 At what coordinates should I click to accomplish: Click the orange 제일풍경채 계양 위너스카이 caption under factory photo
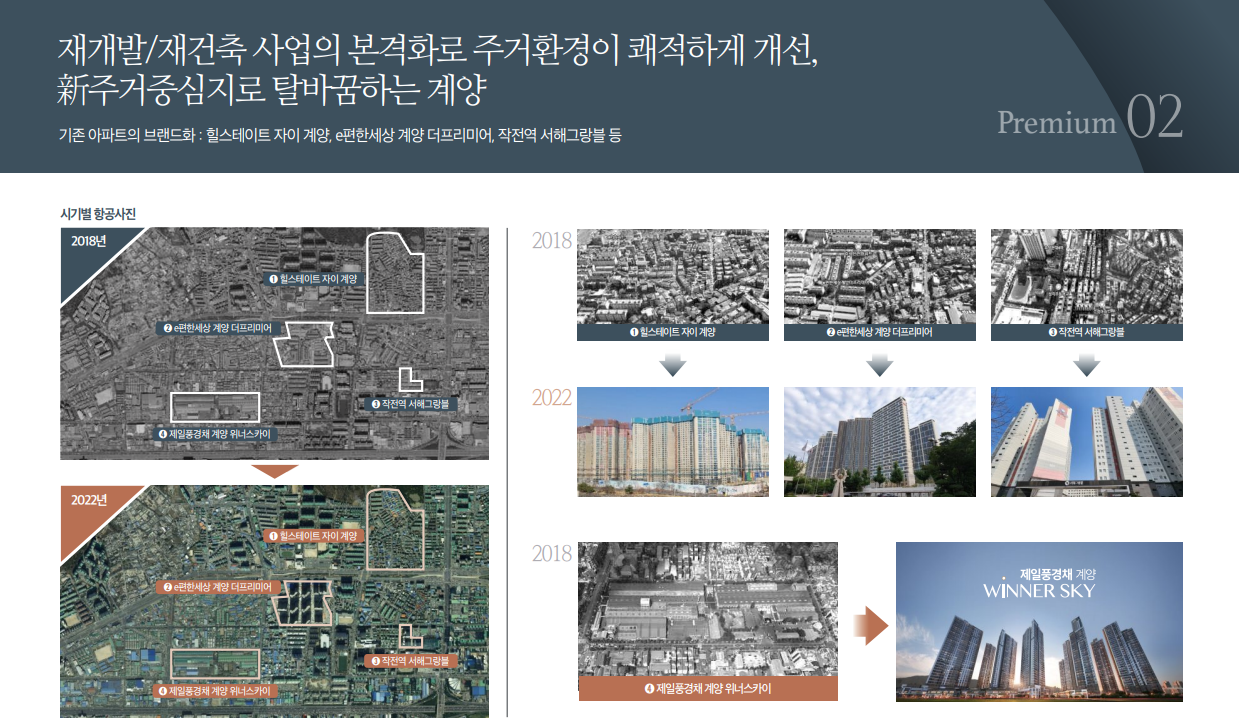click(x=708, y=689)
